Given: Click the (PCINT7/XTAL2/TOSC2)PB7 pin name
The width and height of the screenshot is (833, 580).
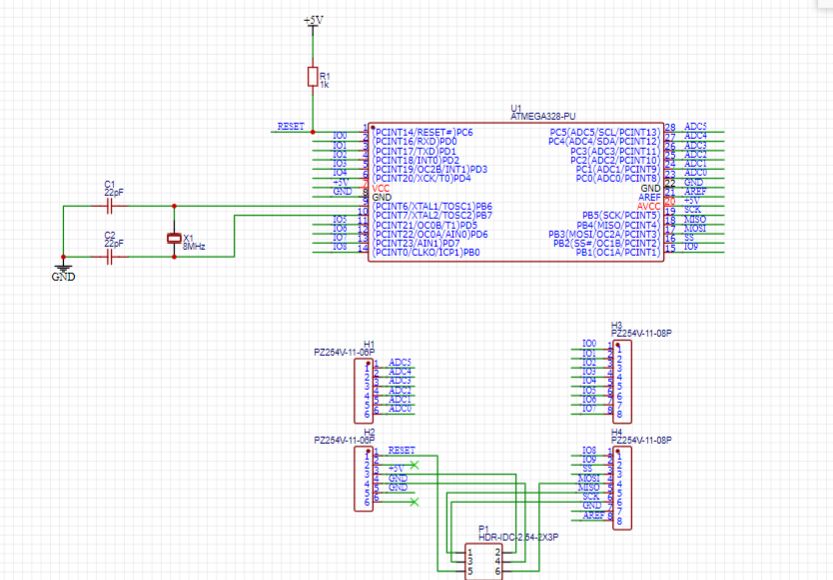Looking at the screenshot, I should tap(432, 216).
